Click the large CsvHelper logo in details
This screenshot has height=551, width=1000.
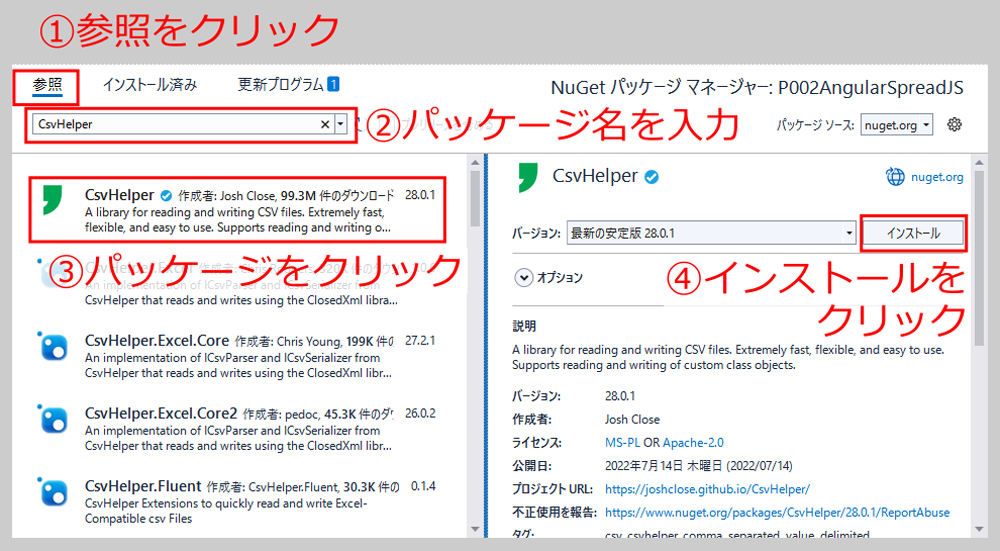tap(529, 177)
